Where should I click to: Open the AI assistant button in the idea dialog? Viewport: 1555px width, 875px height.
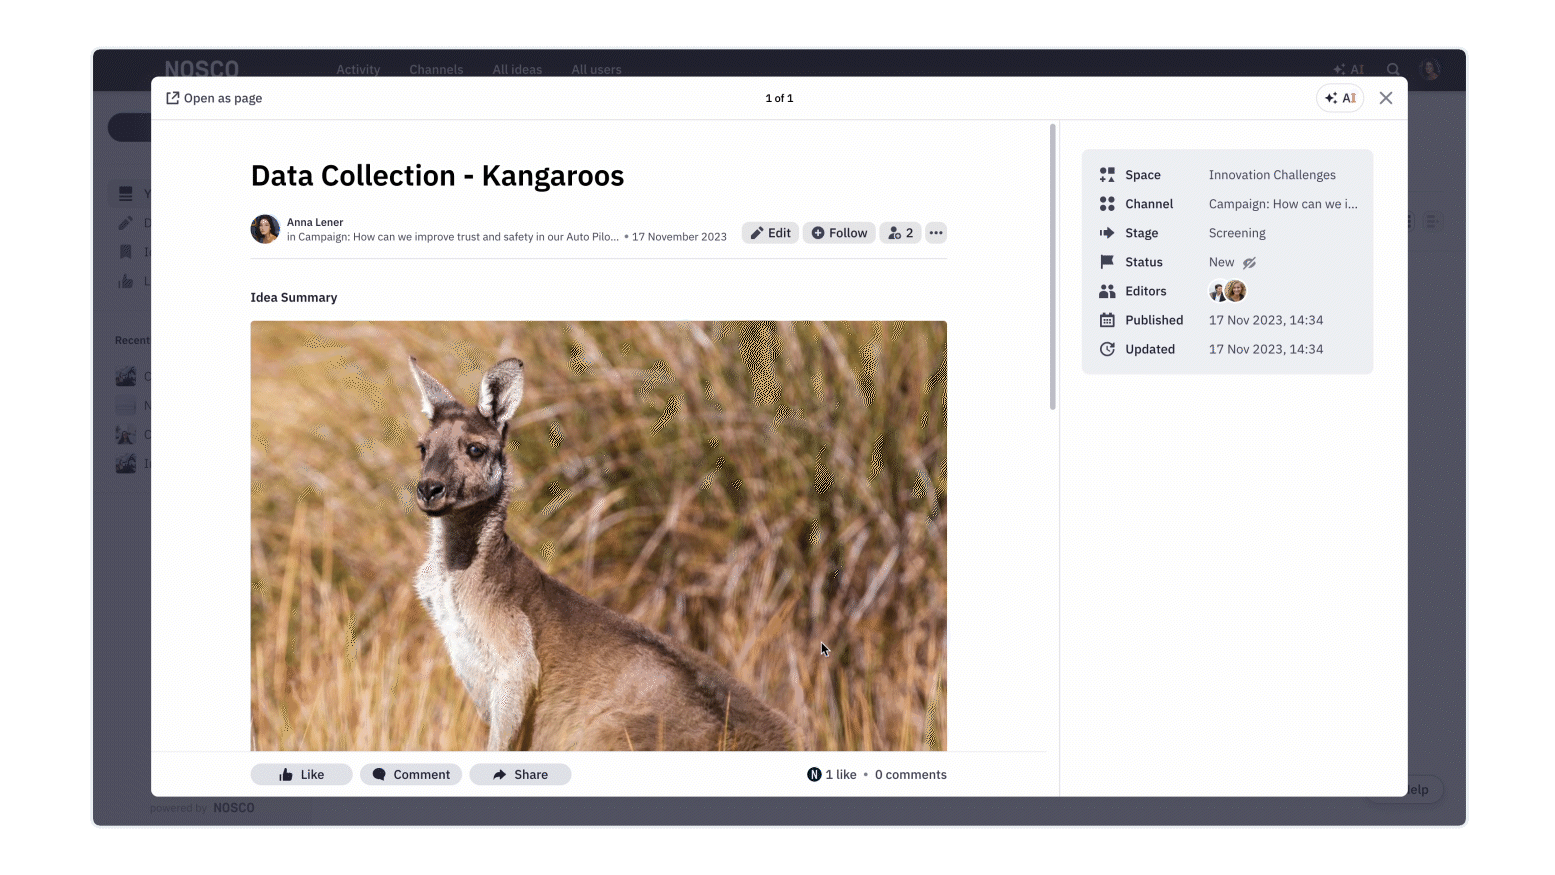coord(1340,98)
